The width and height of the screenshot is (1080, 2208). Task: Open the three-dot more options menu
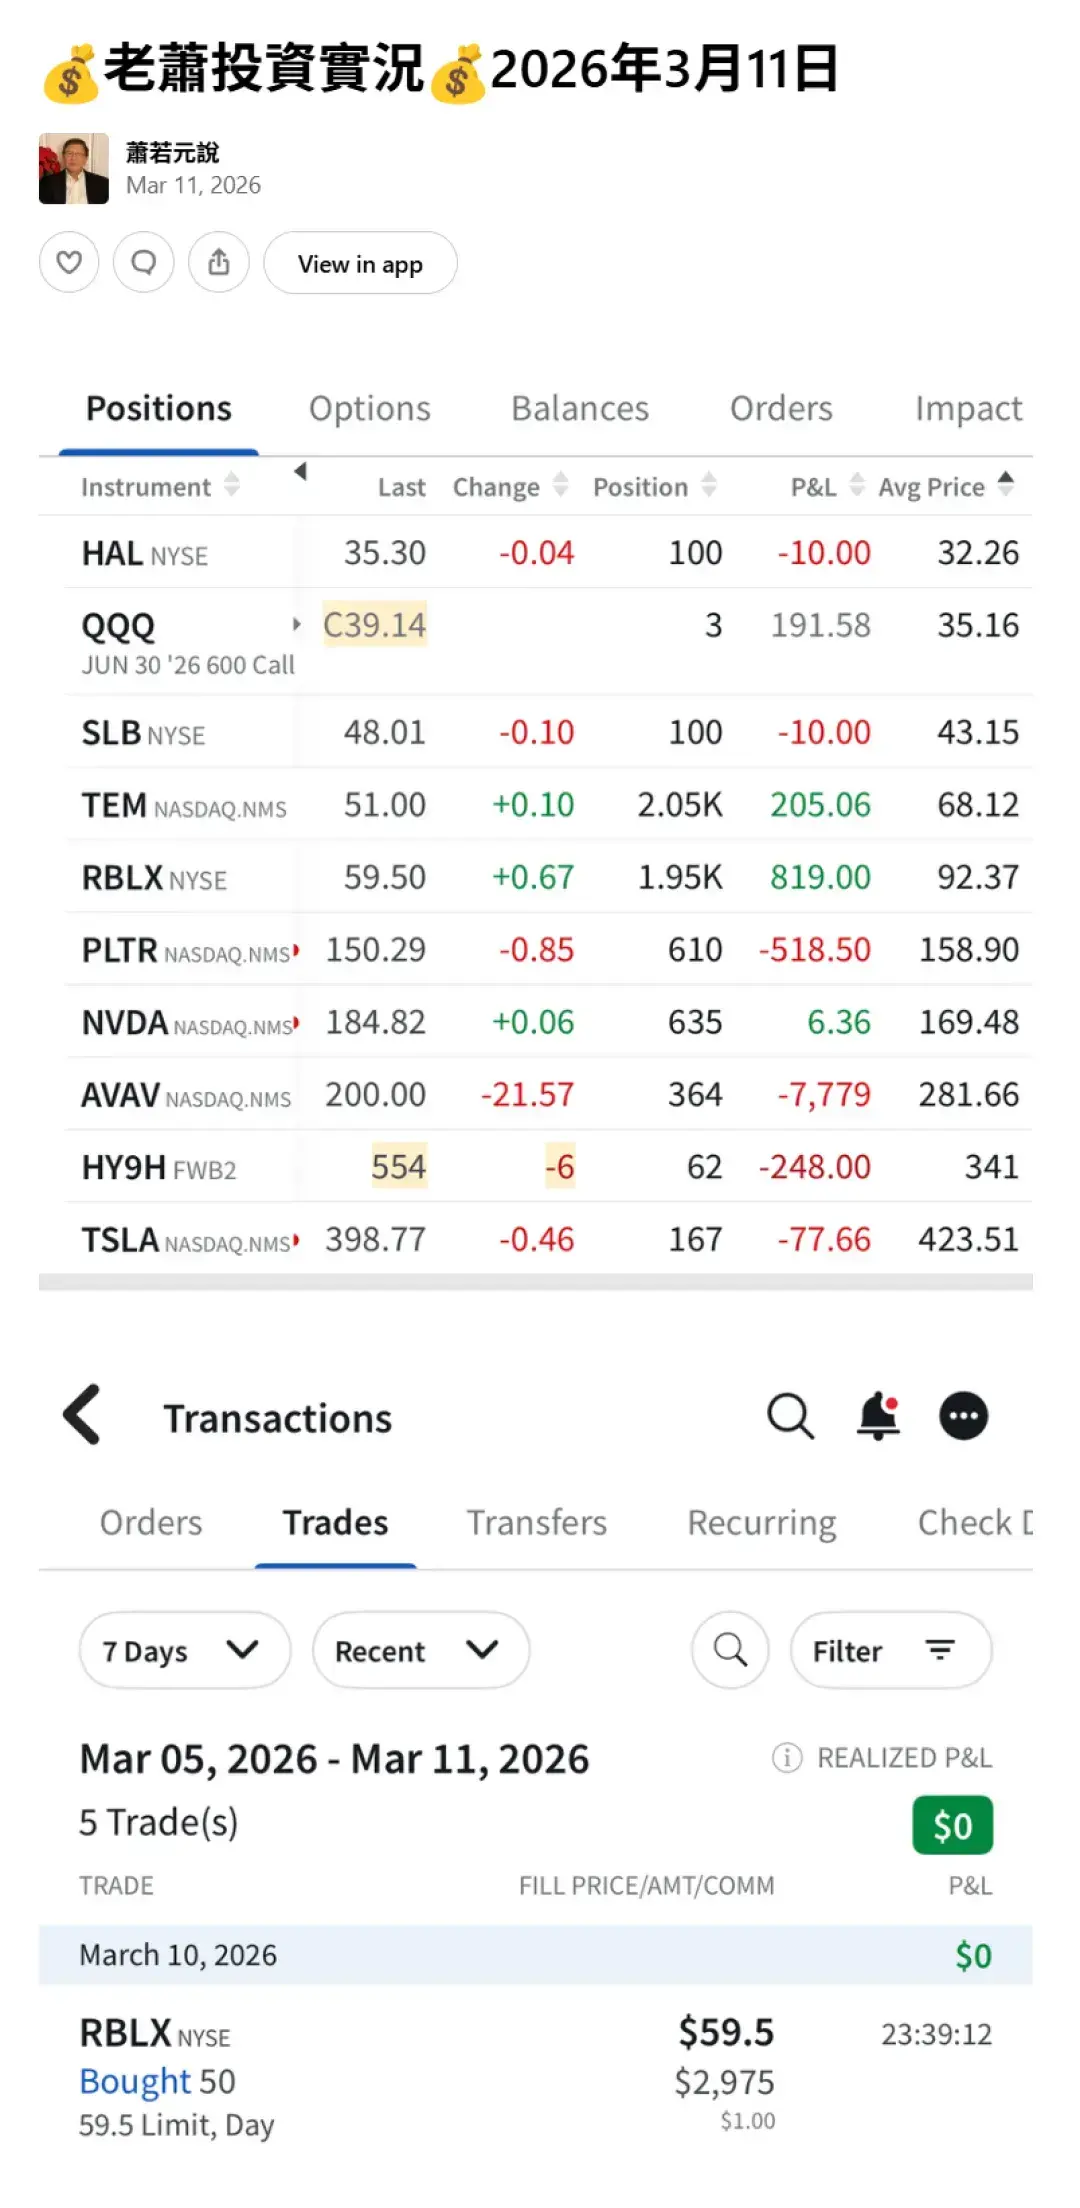[x=963, y=1416]
